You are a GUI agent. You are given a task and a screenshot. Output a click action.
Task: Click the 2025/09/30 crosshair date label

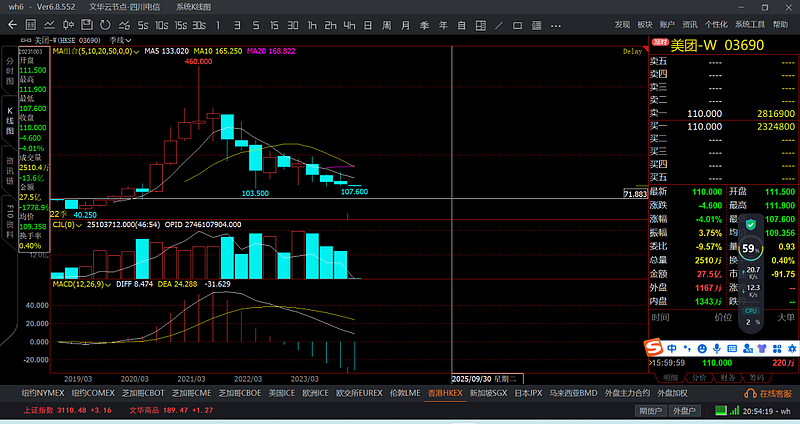point(485,379)
